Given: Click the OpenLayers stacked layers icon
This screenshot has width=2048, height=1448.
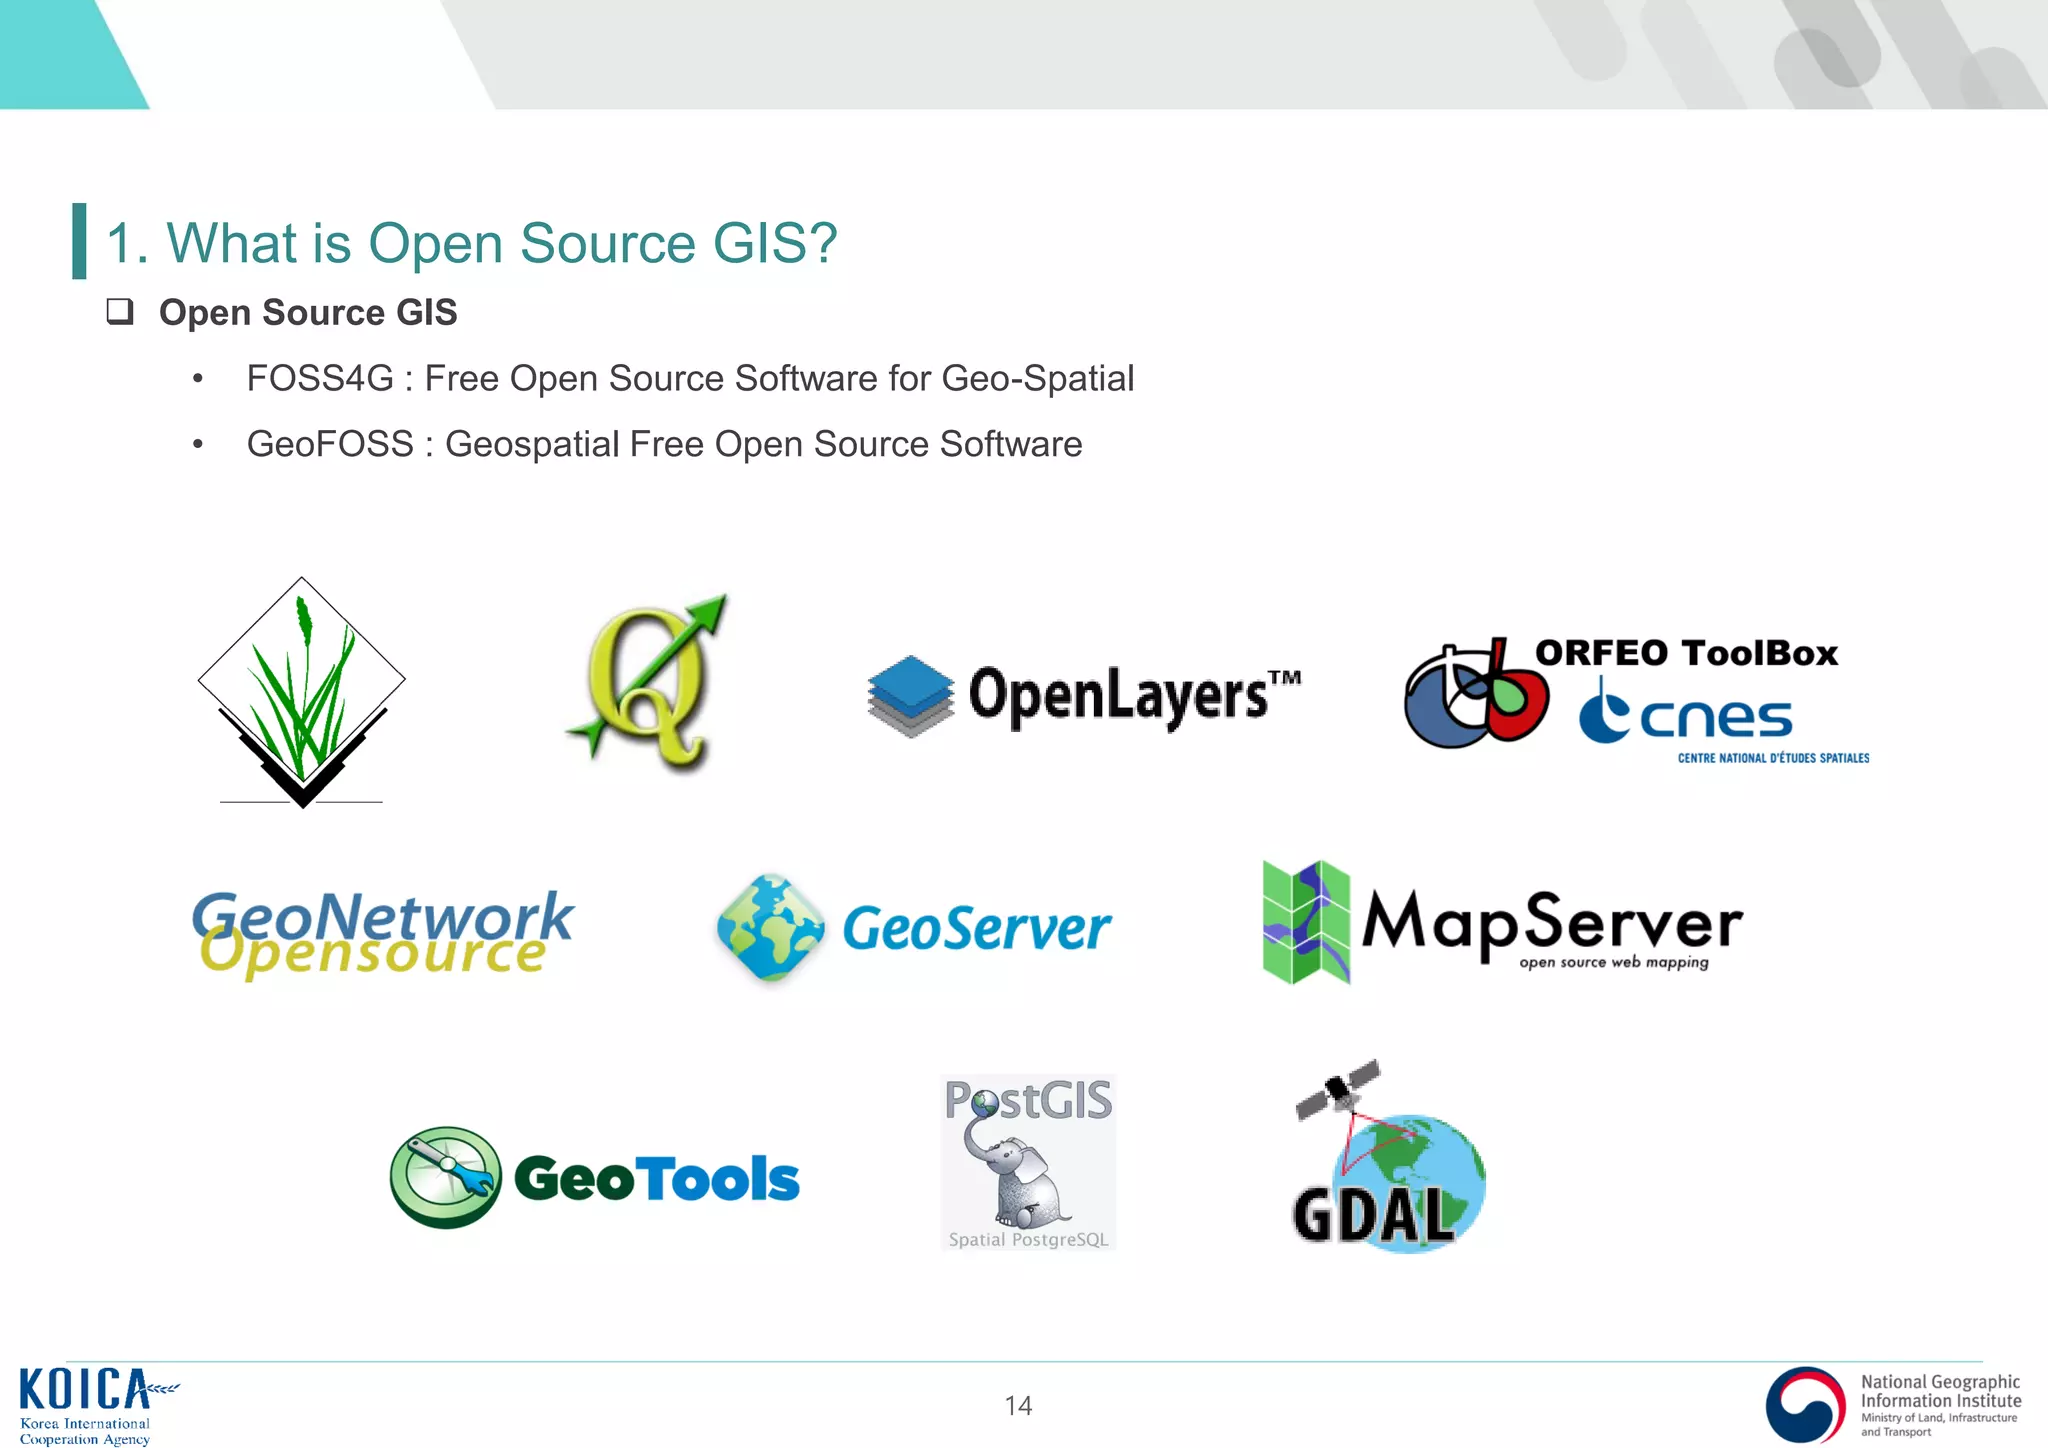Looking at the screenshot, I should click(909, 696).
